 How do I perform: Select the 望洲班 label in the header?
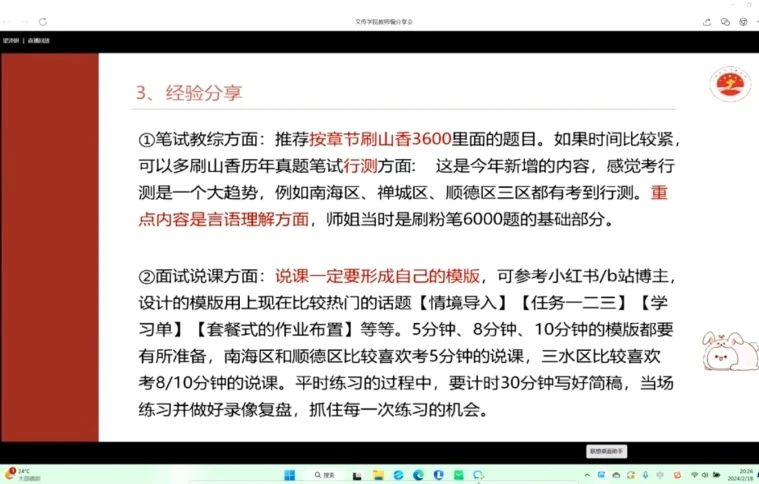12,40
